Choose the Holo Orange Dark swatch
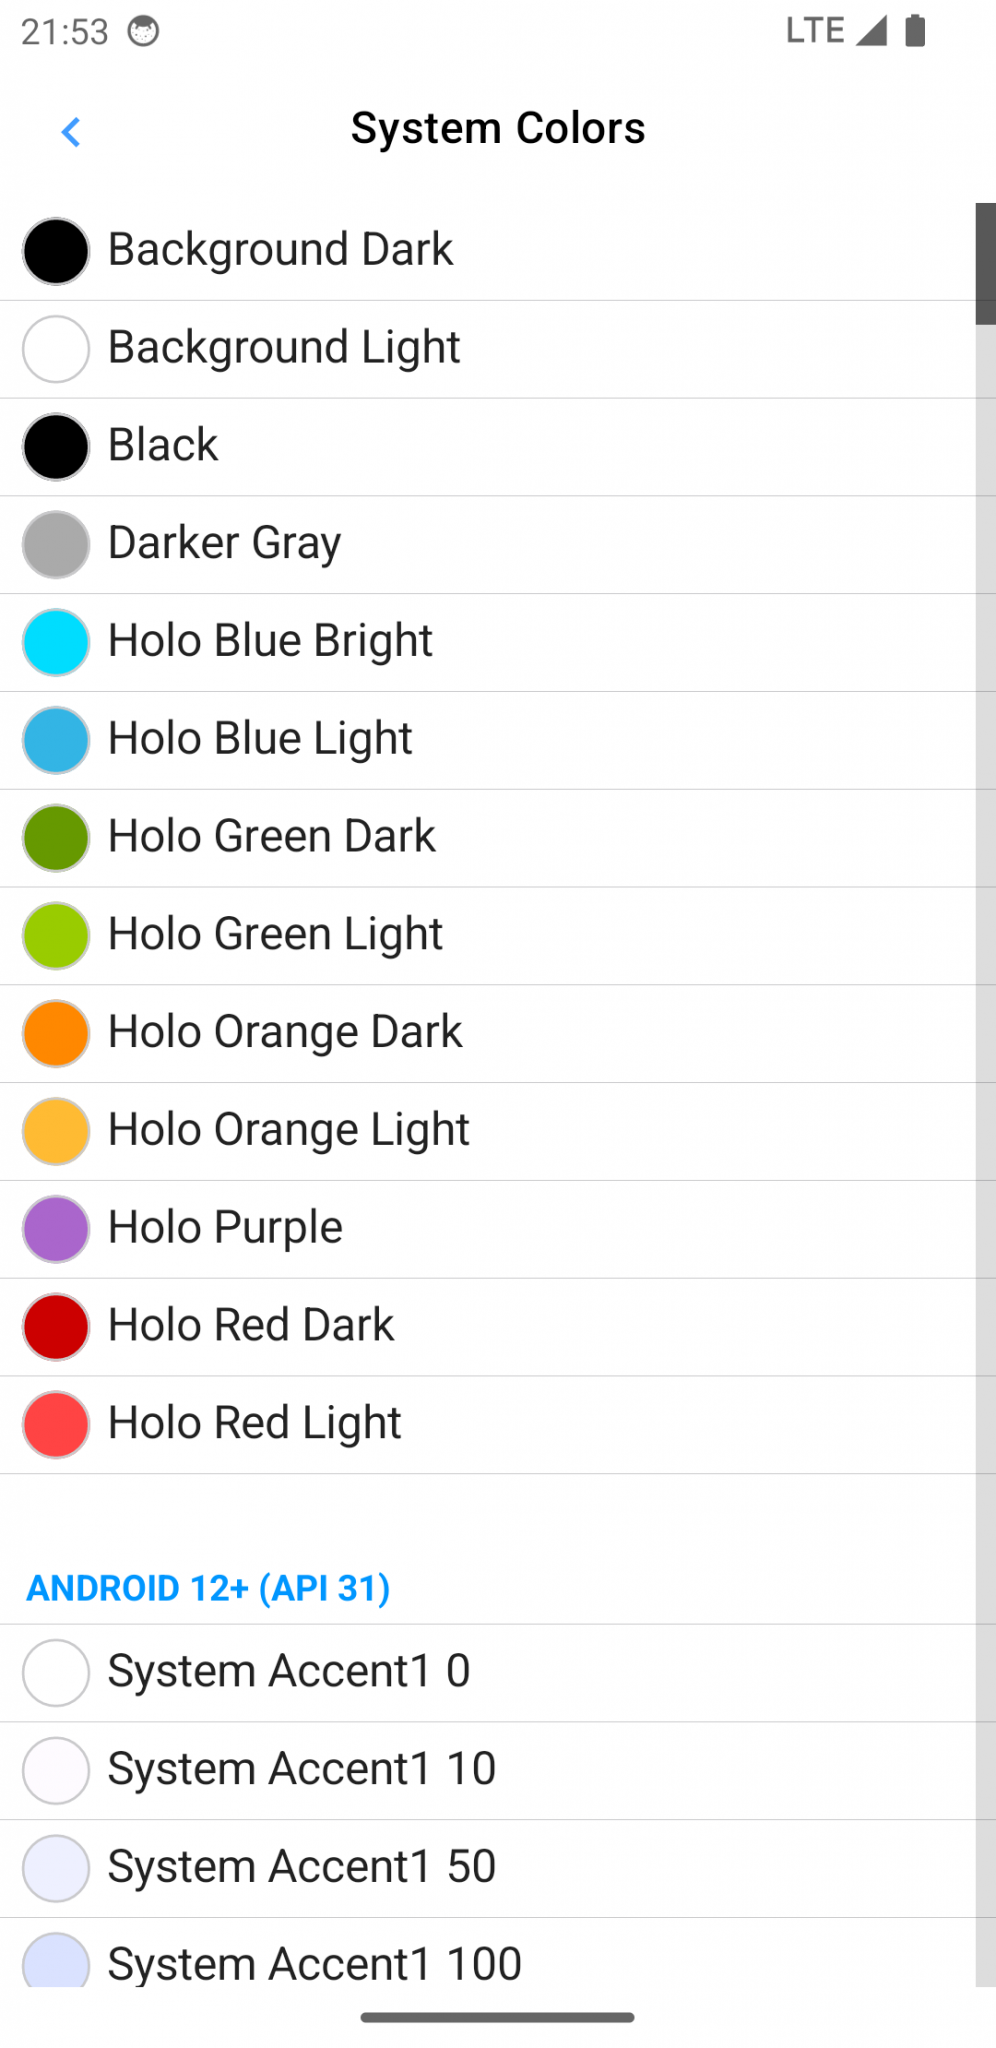Screen dimensions: 996x2048 coord(56,1033)
